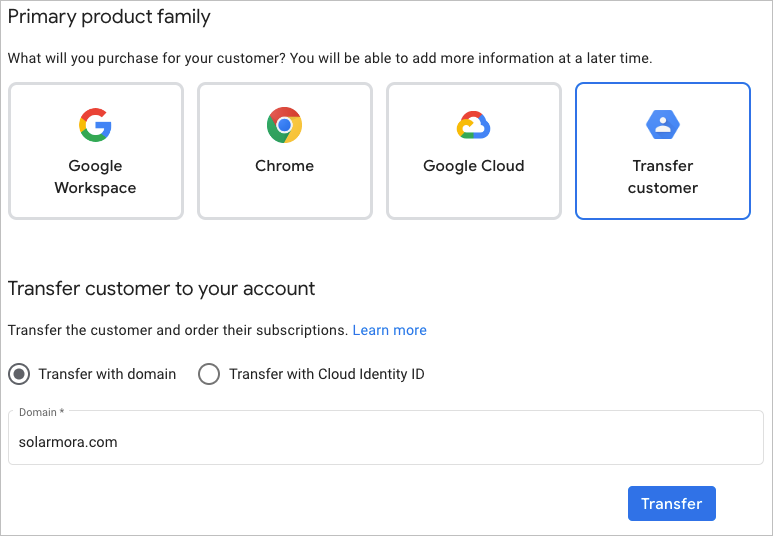Select the Transfer with Cloud Identity ID radio
The height and width of the screenshot is (536, 773).
coord(209,374)
